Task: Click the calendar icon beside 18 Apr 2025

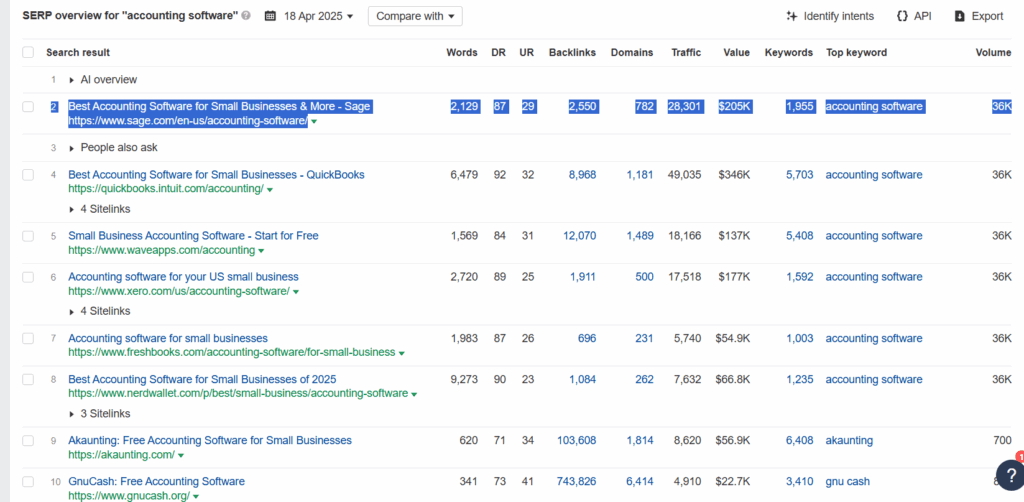Action: (x=270, y=16)
